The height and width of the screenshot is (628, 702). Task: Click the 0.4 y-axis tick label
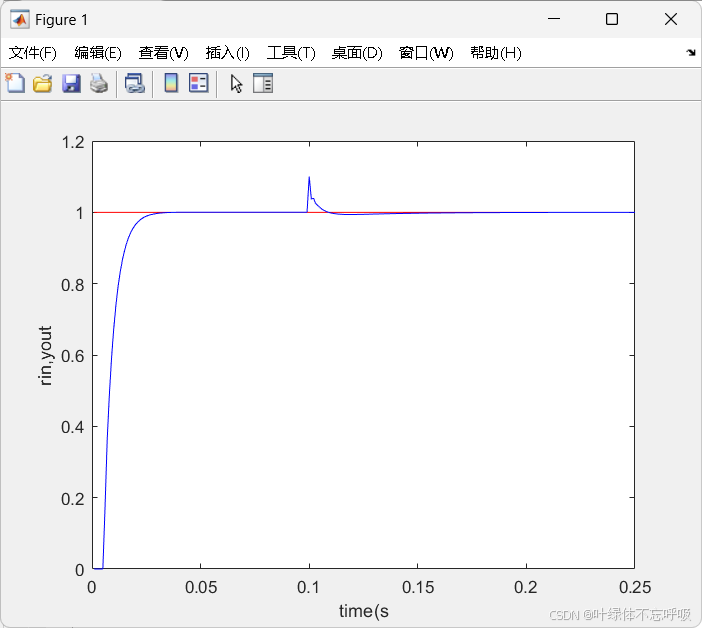73,427
